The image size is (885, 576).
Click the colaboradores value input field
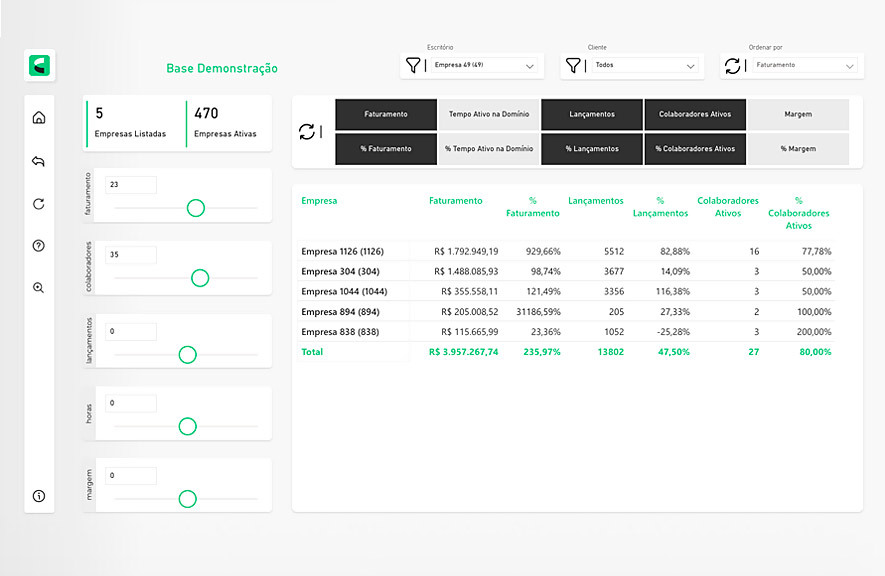(131, 255)
